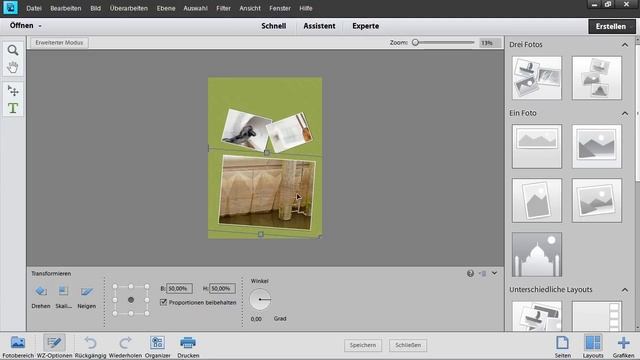640x360 pixels.
Task: Switch to Experte mode tab
Action: 365,26
